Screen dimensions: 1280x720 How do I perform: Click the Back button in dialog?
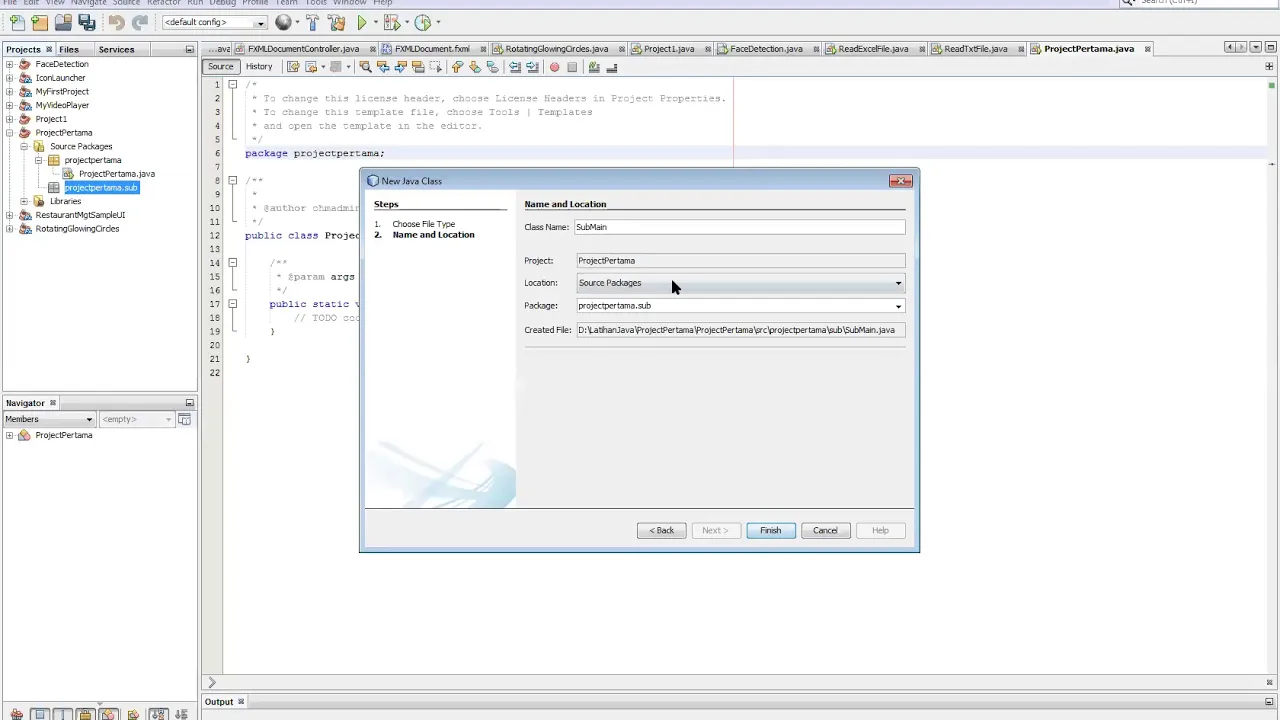click(662, 530)
